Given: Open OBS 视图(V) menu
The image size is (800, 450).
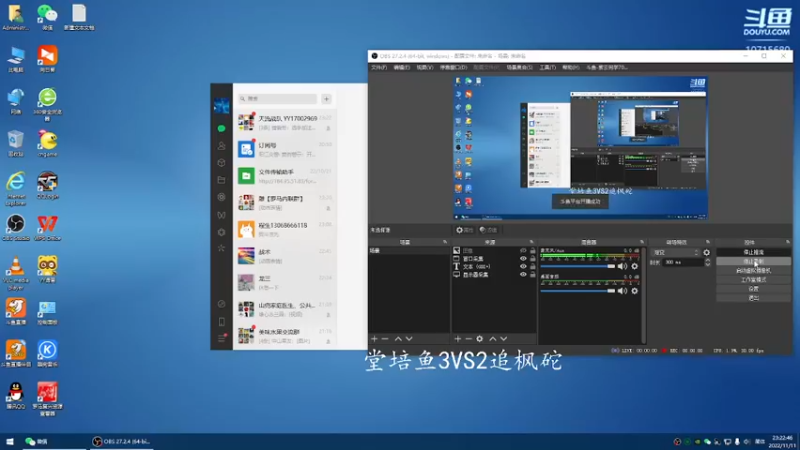Looking at the screenshot, I should pos(424,67).
